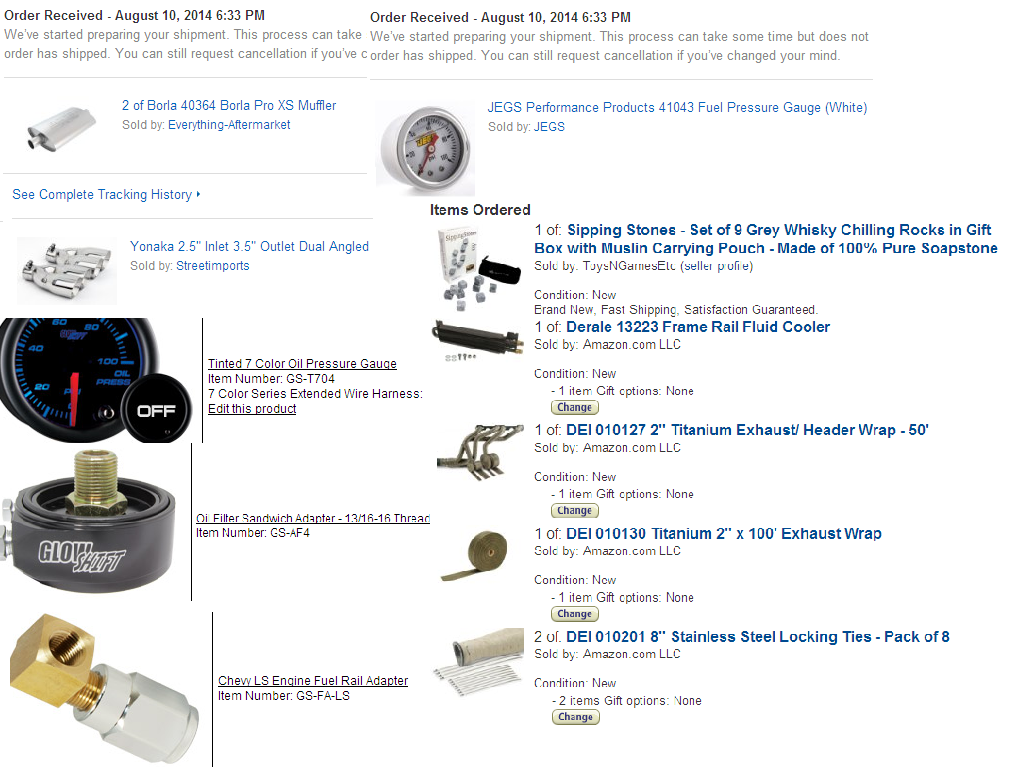Open the Everything-Aftermarket seller link
Image resolution: width=1024 pixels, height=768 pixels.
click(229, 125)
